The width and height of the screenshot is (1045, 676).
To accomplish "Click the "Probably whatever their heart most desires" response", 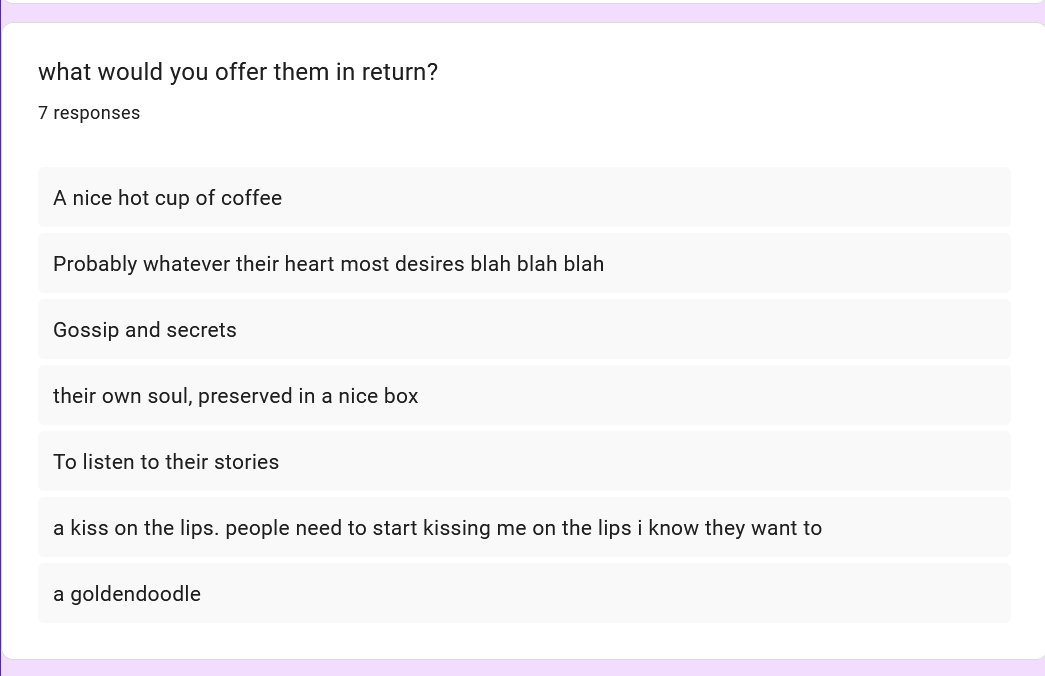I will coord(328,264).
